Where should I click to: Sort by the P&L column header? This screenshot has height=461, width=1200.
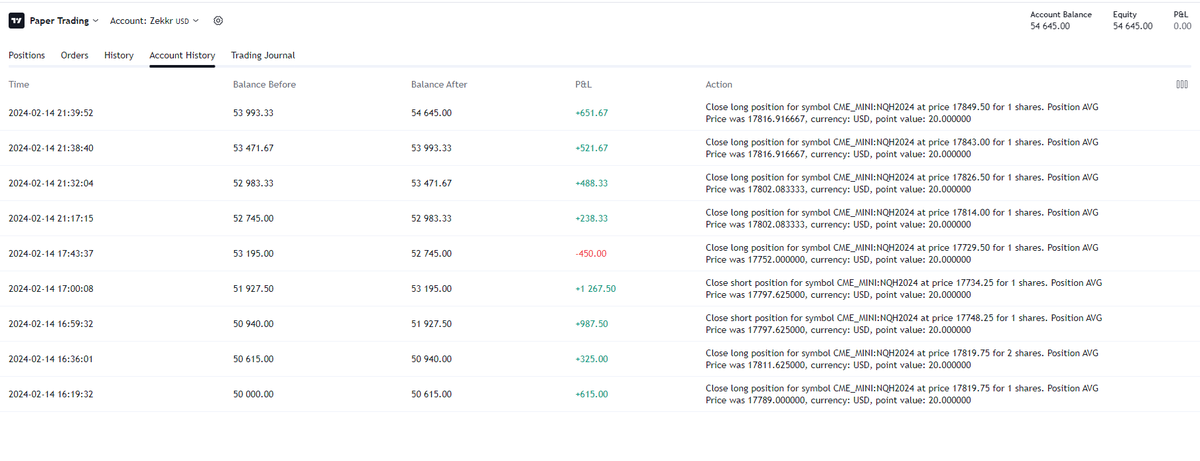(x=585, y=85)
